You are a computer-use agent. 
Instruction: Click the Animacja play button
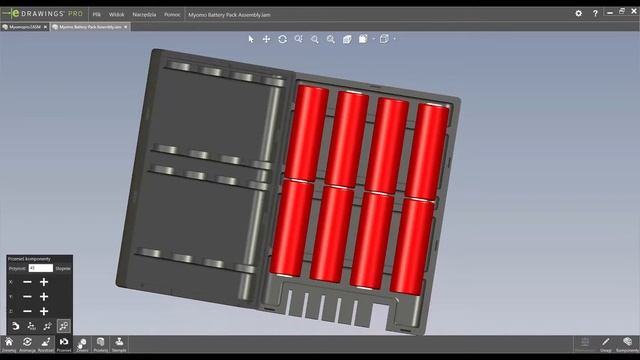(x=27, y=344)
